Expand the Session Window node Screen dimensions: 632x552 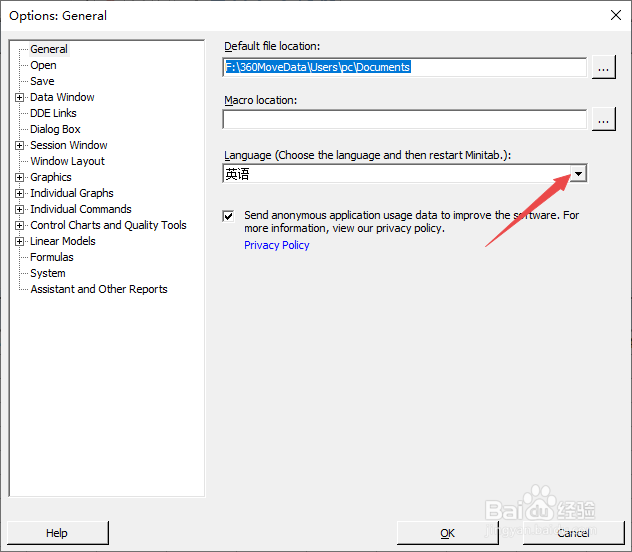click(19, 145)
